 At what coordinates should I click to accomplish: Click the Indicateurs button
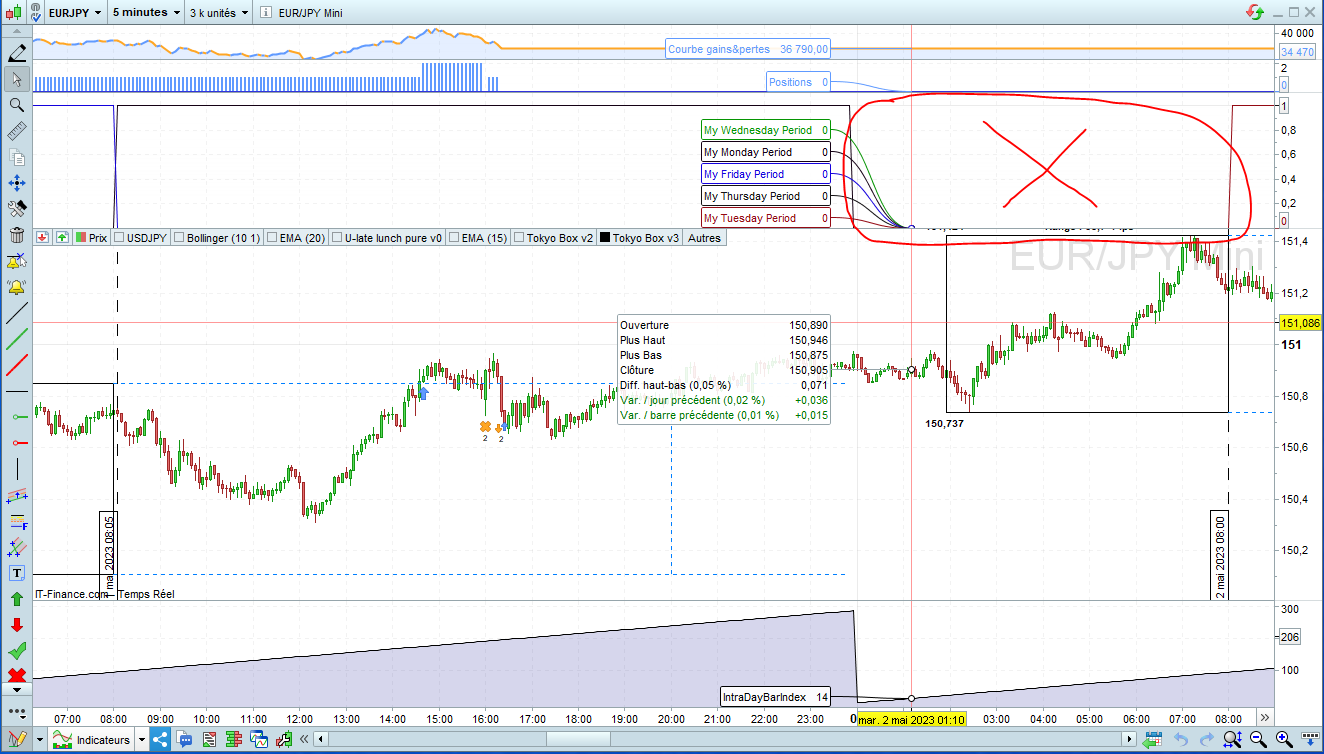pyautogui.click(x=92, y=740)
